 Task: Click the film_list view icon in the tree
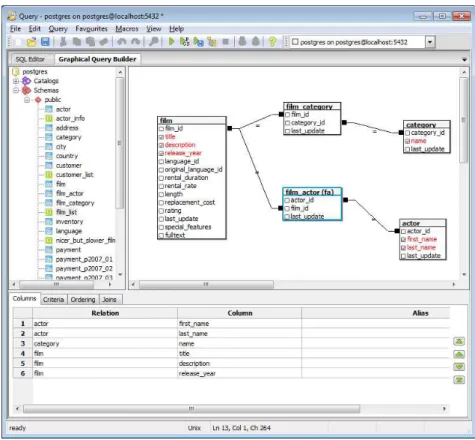[x=49, y=212]
